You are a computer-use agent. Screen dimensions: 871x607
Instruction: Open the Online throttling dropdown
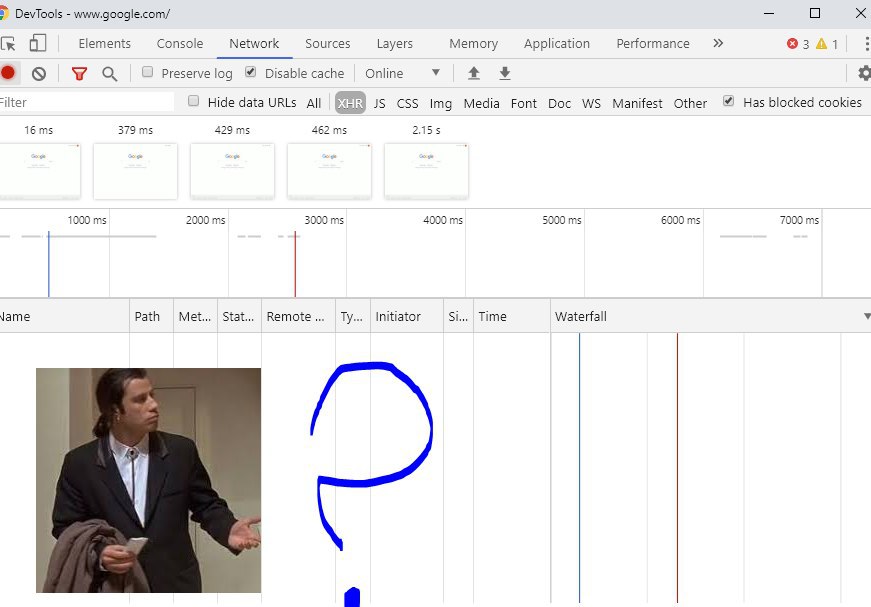pos(402,73)
